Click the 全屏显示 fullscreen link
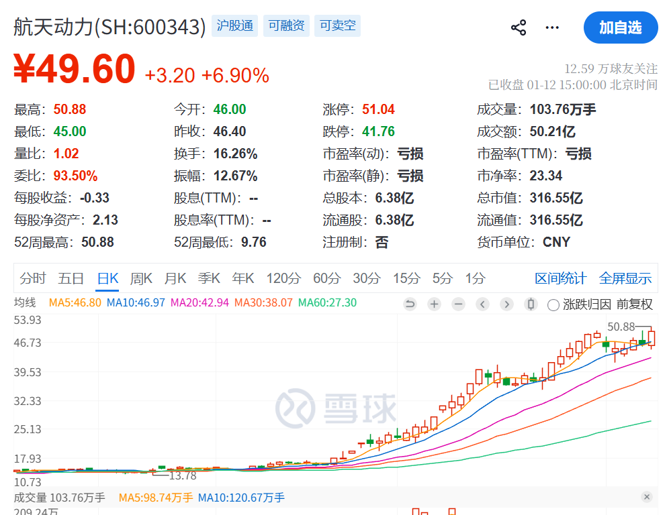The image size is (667, 515). 625,278
